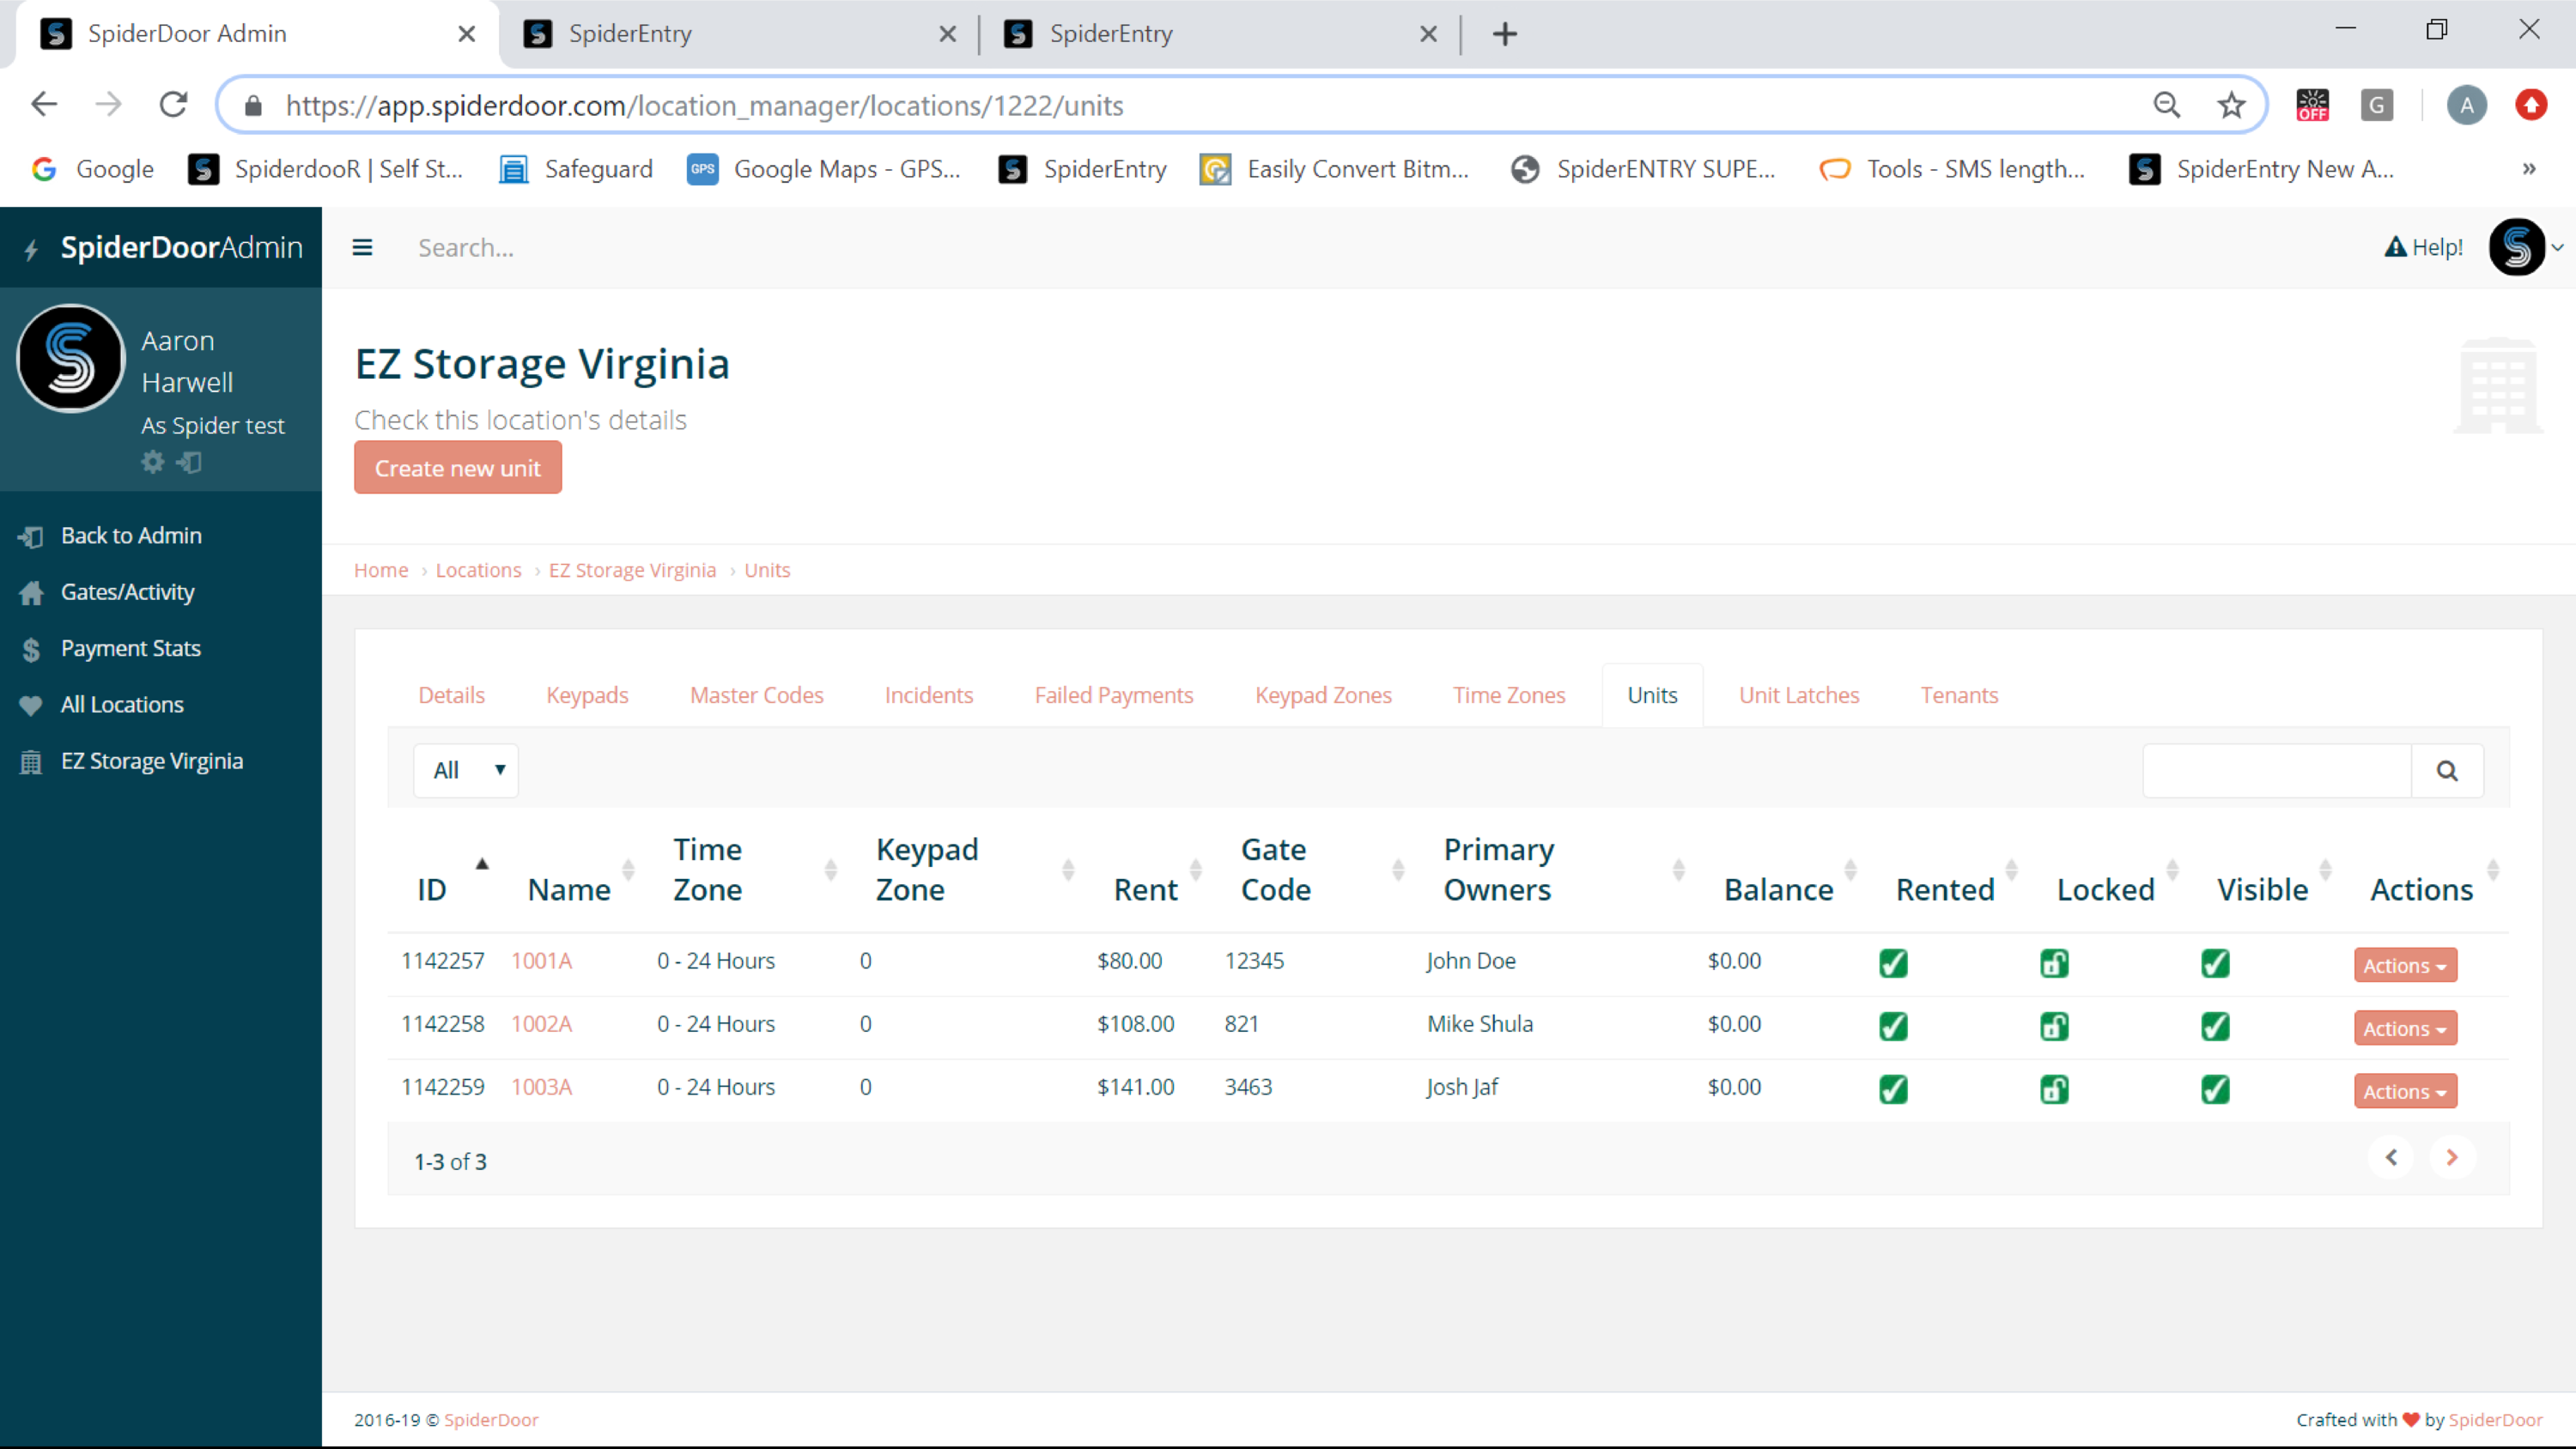Open Google Maps - GPS bookmark
2576x1449 pixels.
coord(824,169)
